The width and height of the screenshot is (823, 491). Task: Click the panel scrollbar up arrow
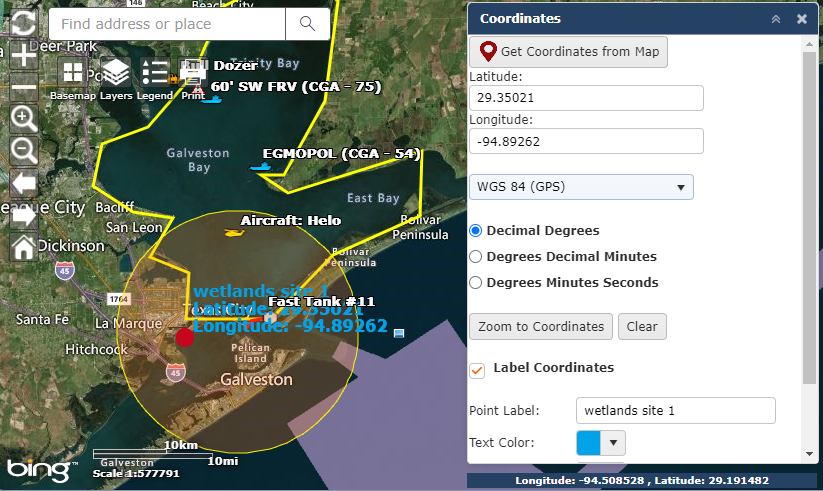pyautogui.click(x=809, y=45)
